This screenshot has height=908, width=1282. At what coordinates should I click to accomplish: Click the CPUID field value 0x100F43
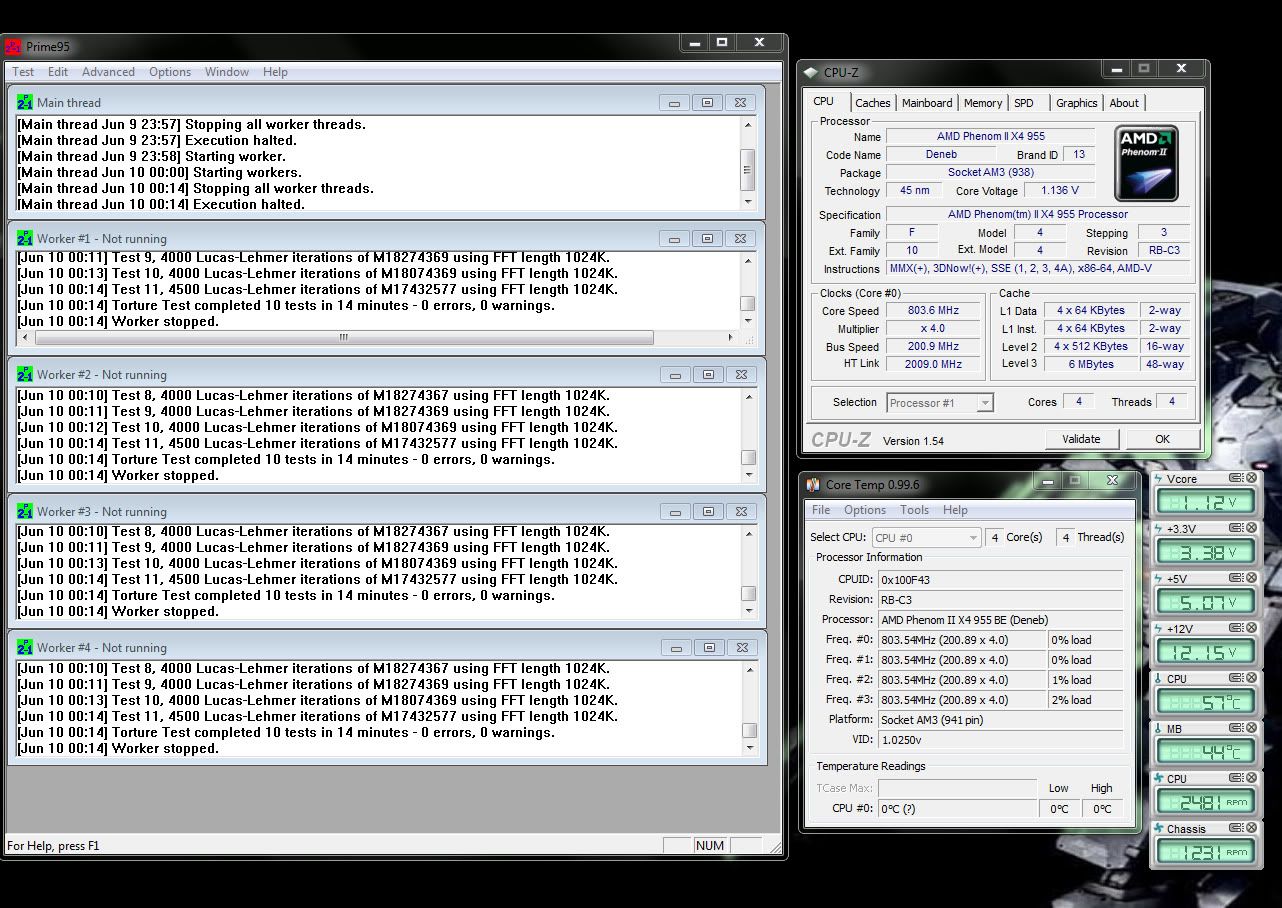coord(1000,579)
